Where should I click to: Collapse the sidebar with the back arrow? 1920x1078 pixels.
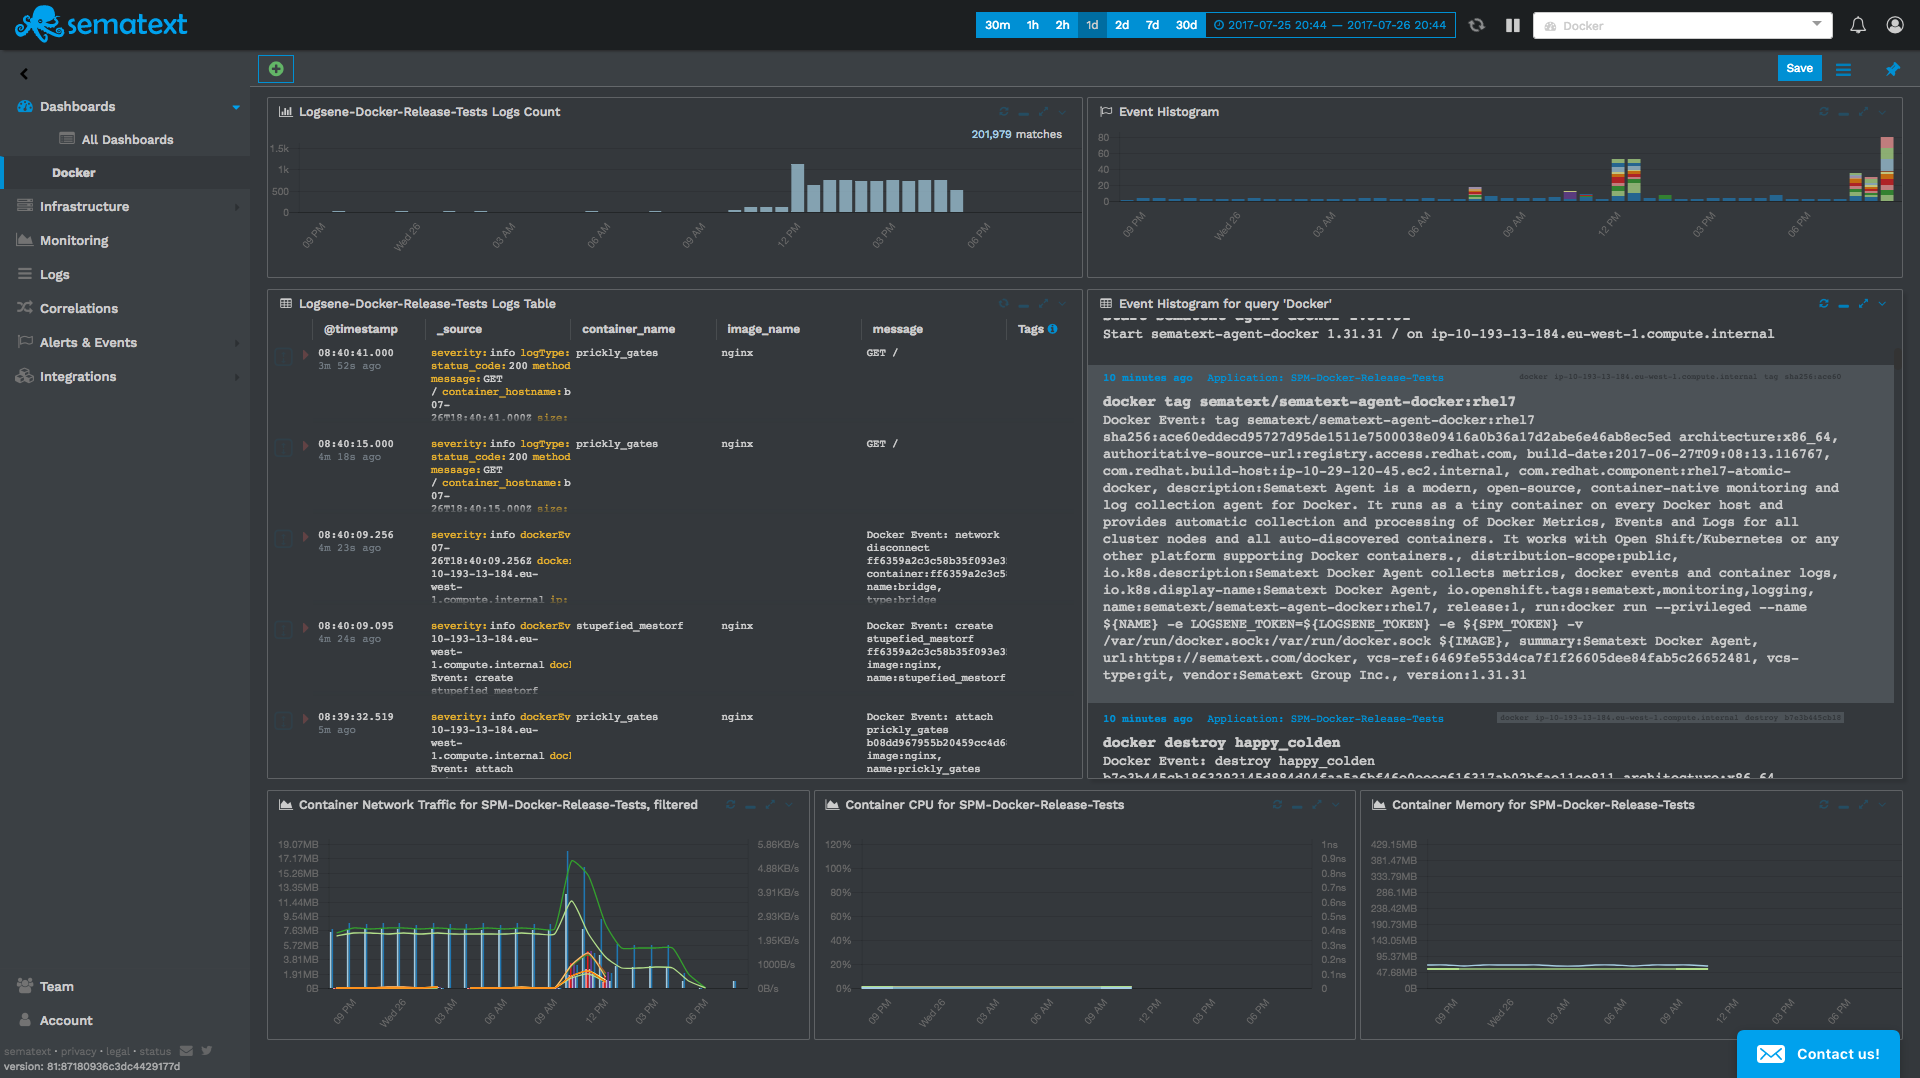point(24,73)
